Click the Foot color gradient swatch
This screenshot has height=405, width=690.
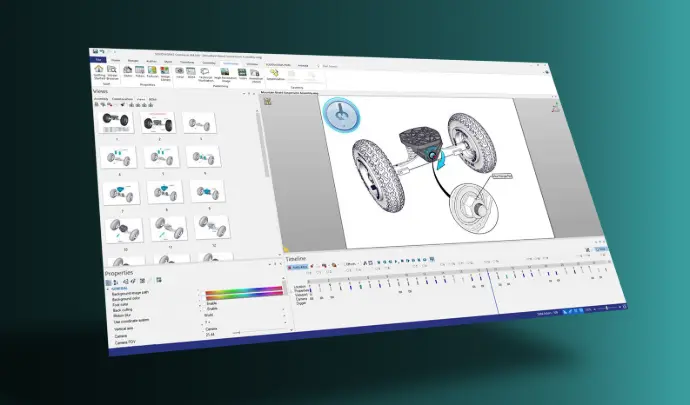tap(244, 295)
